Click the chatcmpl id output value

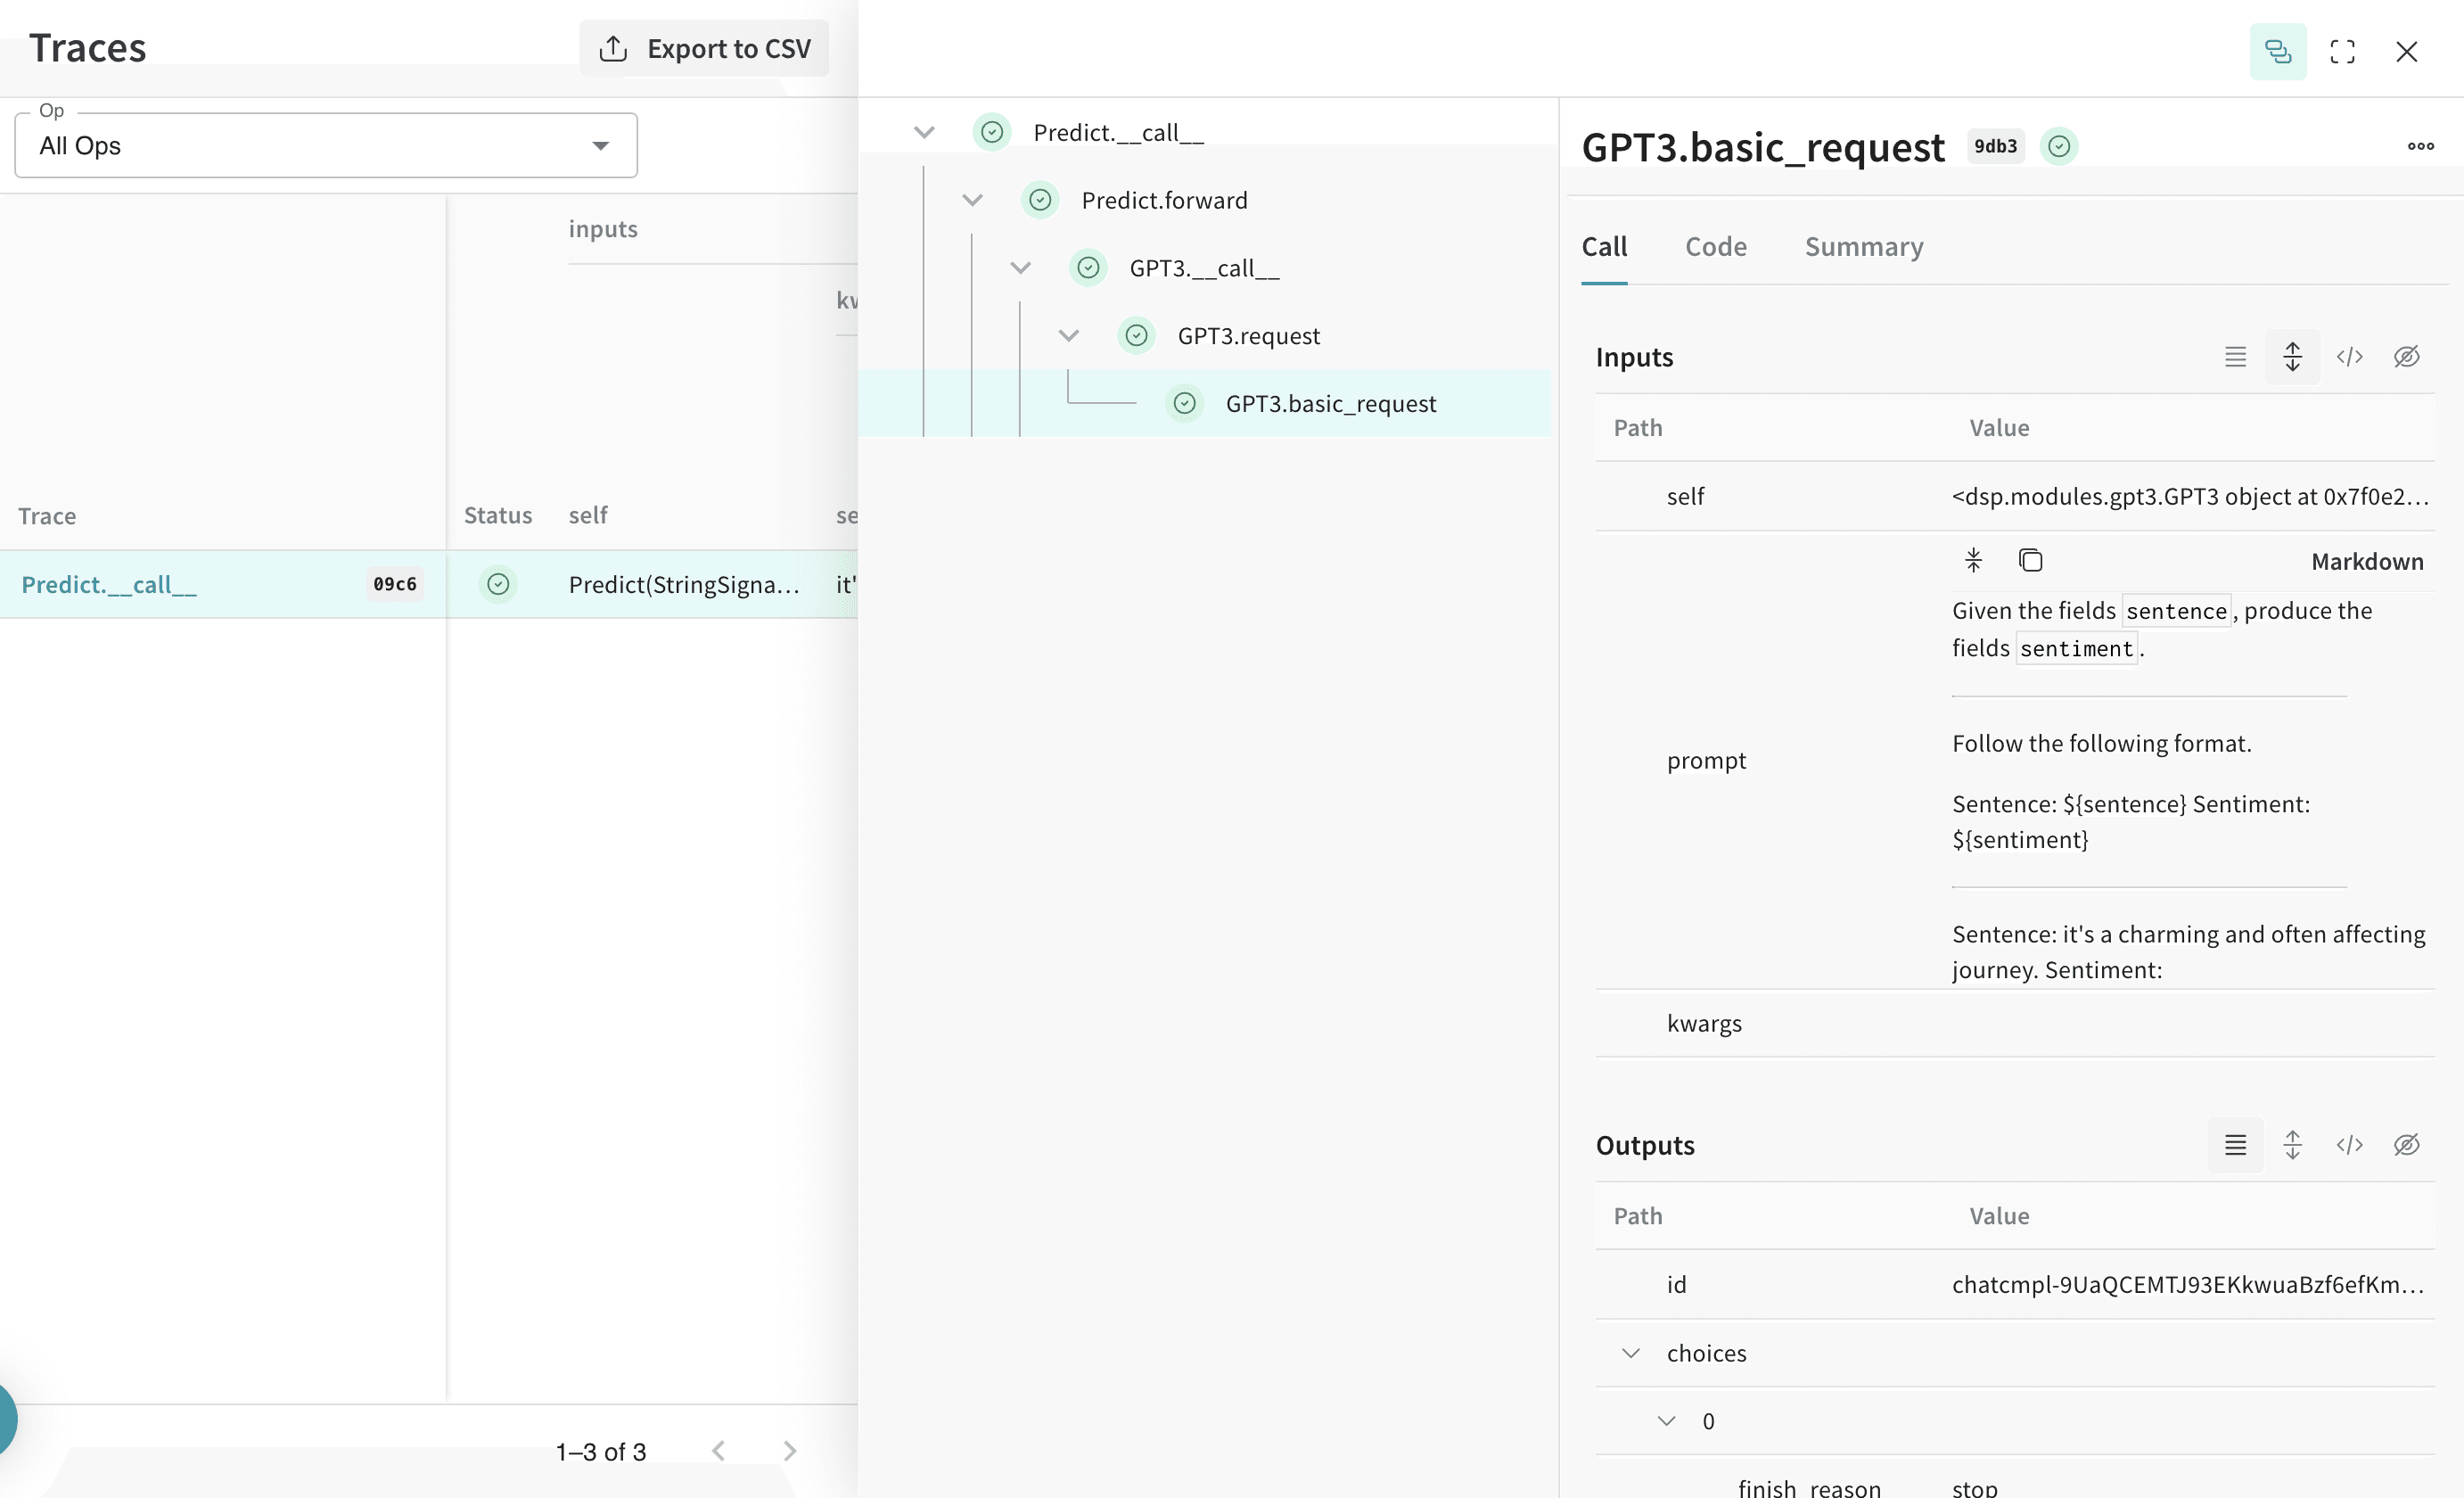tap(2188, 1284)
